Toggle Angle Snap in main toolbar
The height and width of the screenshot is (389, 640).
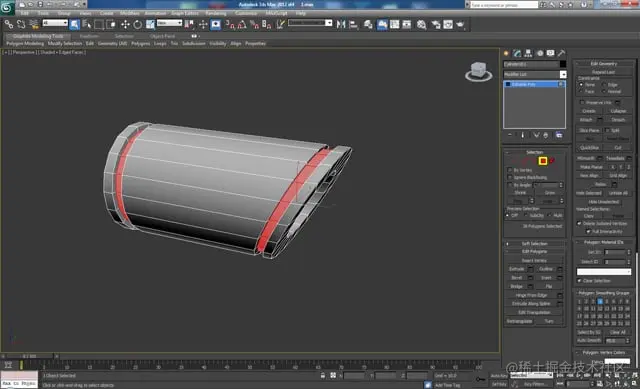[x=242, y=24]
